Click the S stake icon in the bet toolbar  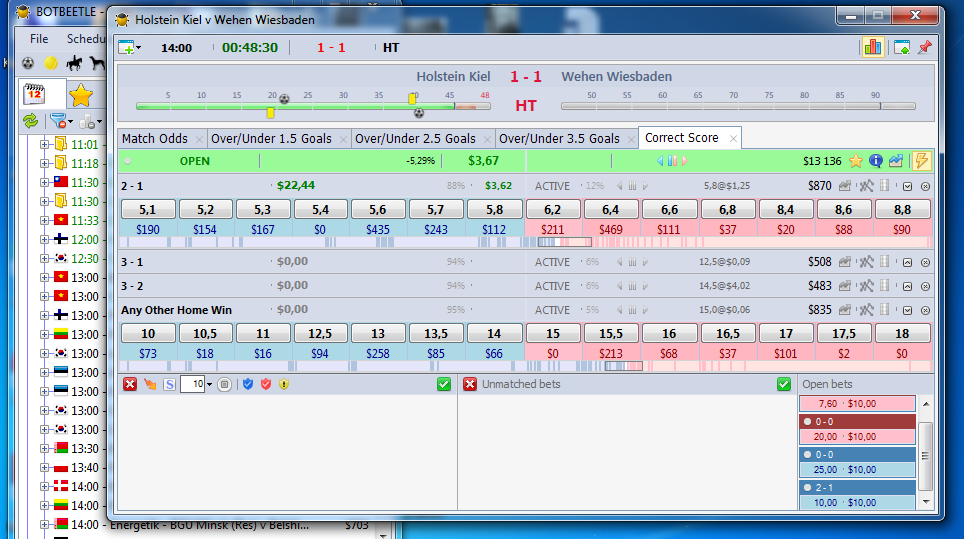pyautogui.click(x=170, y=385)
